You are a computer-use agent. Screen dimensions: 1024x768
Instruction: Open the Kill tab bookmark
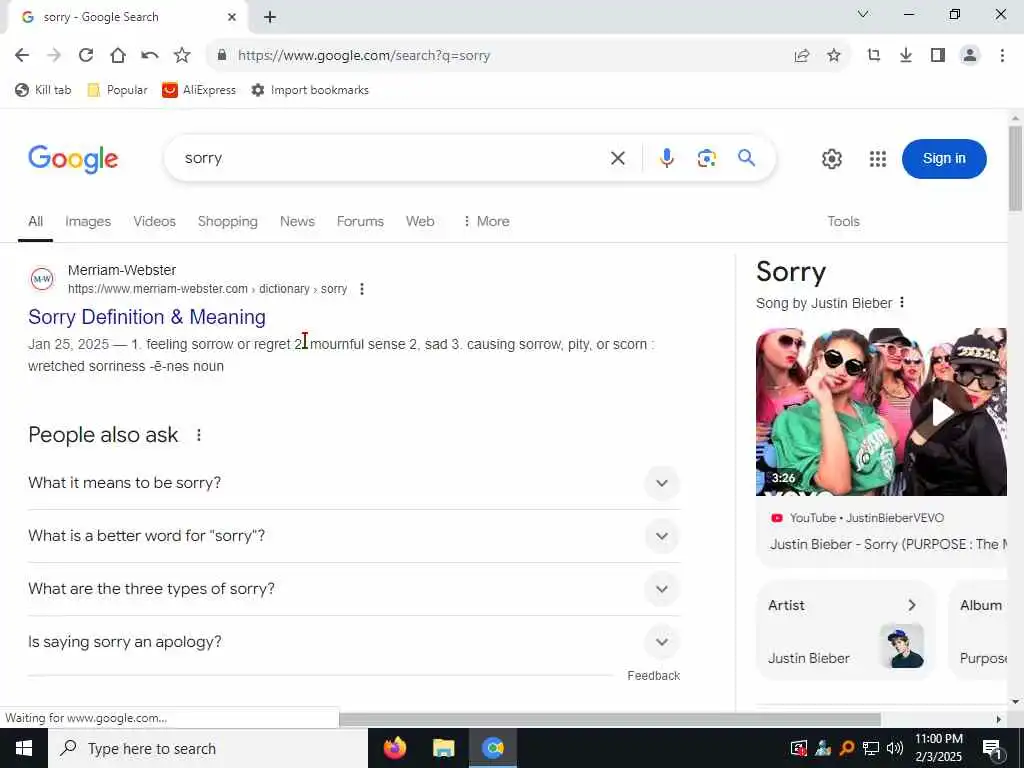point(43,90)
